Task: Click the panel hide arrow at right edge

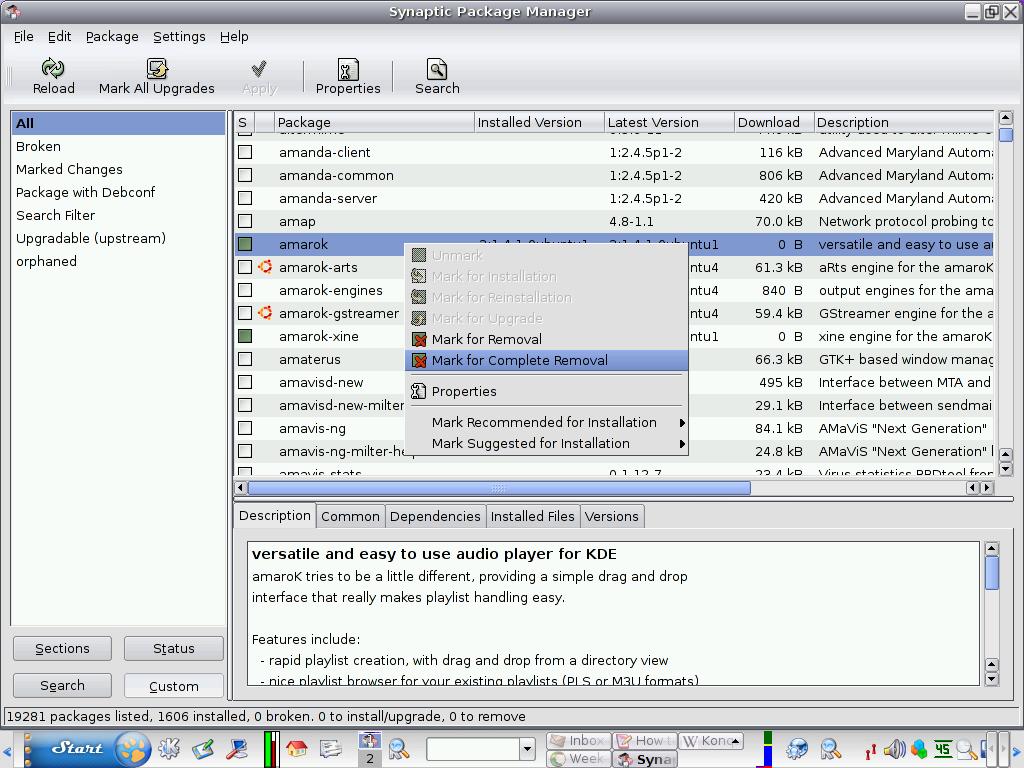Action: pos(1016,751)
